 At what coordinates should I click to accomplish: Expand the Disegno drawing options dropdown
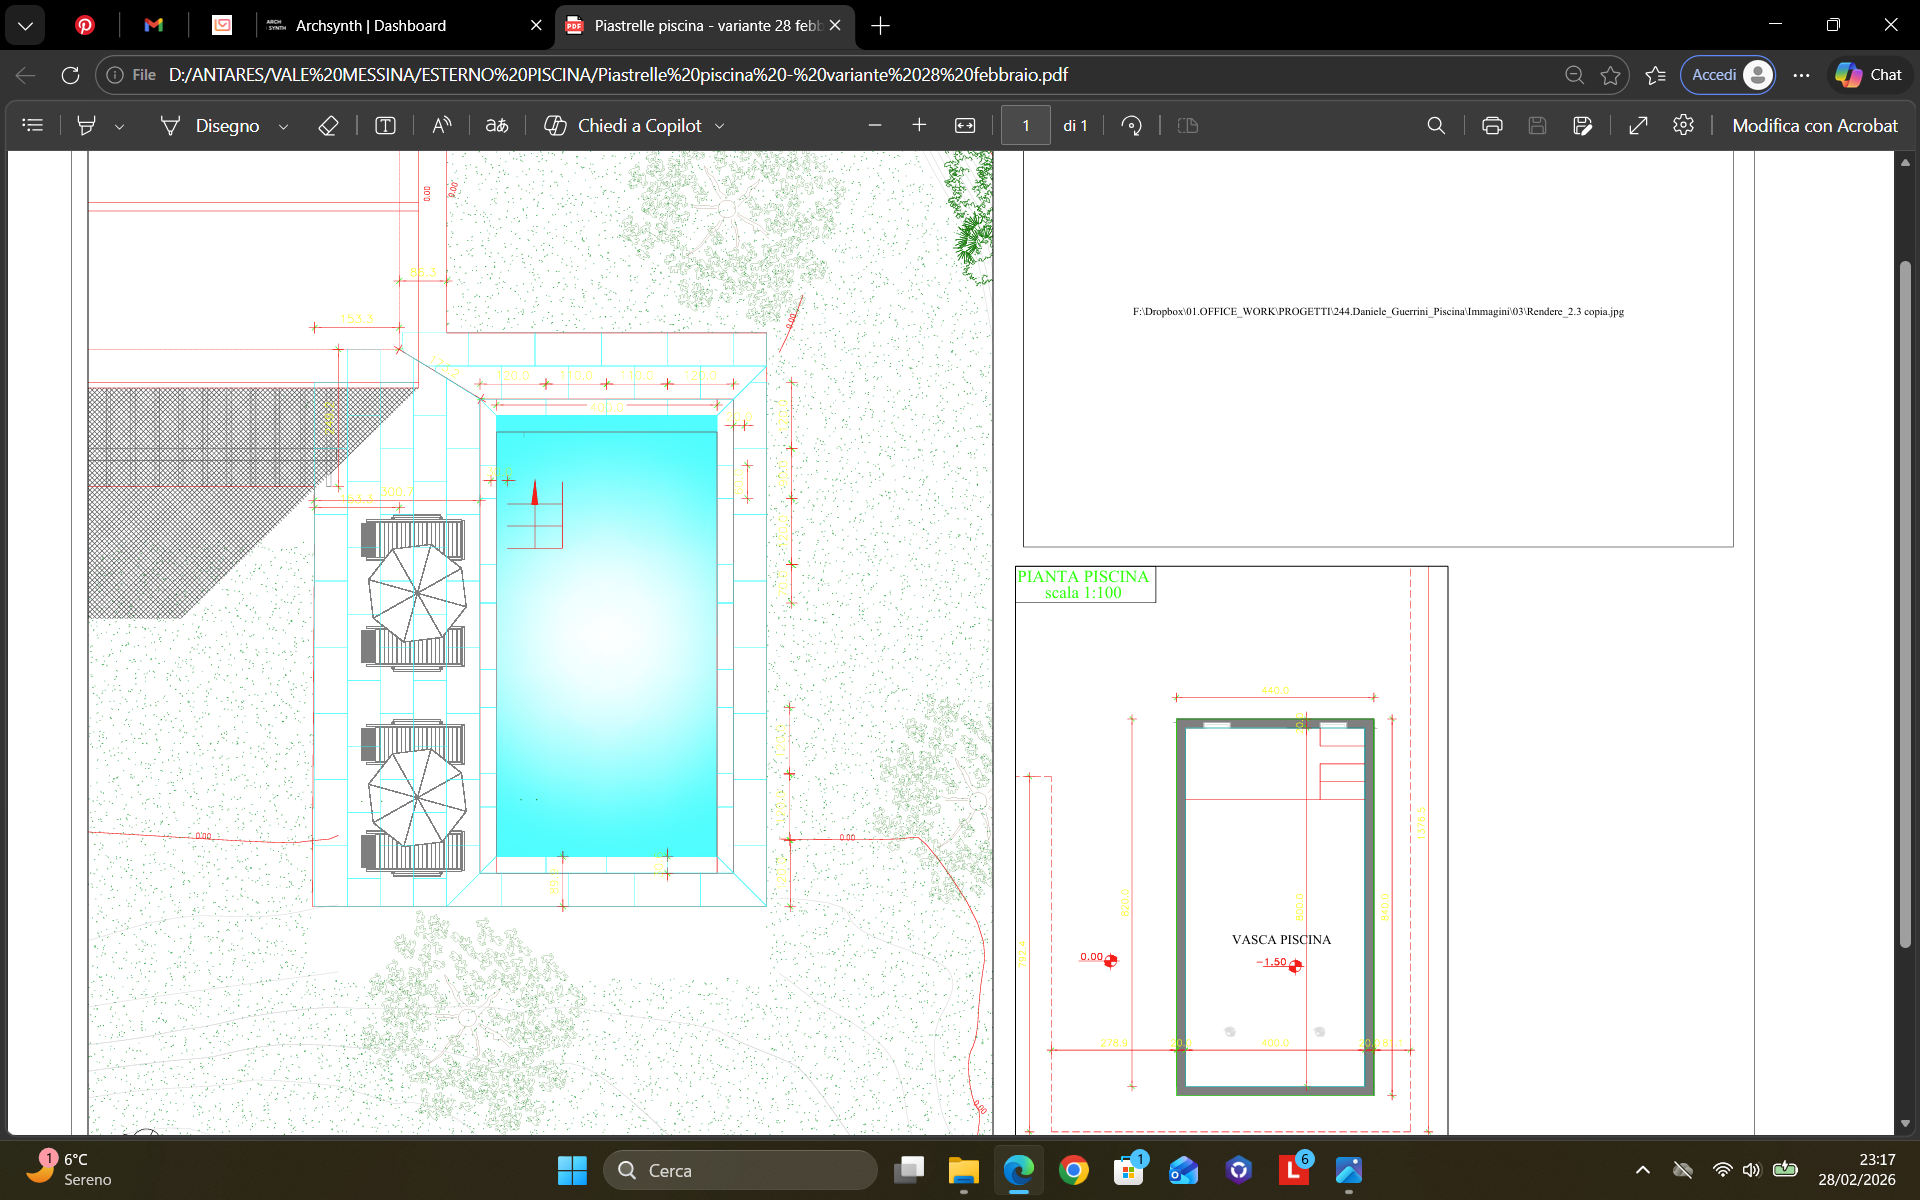[x=283, y=127]
